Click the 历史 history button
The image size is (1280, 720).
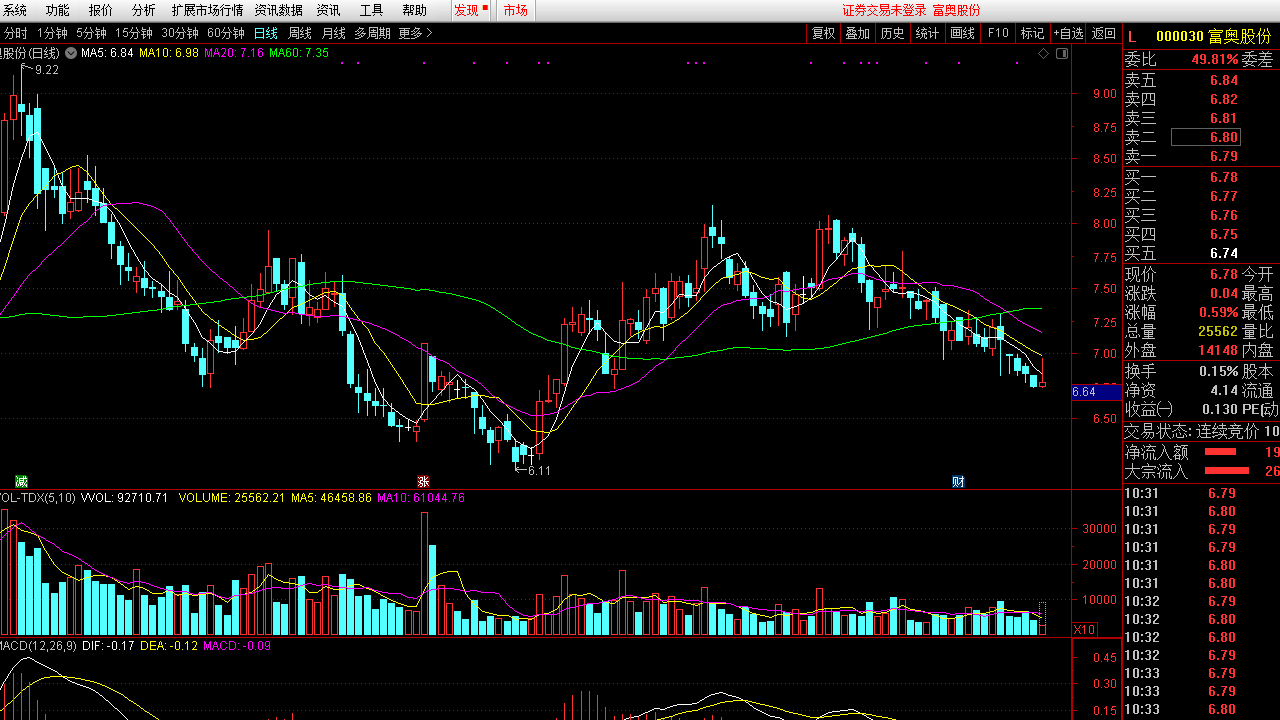892,33
